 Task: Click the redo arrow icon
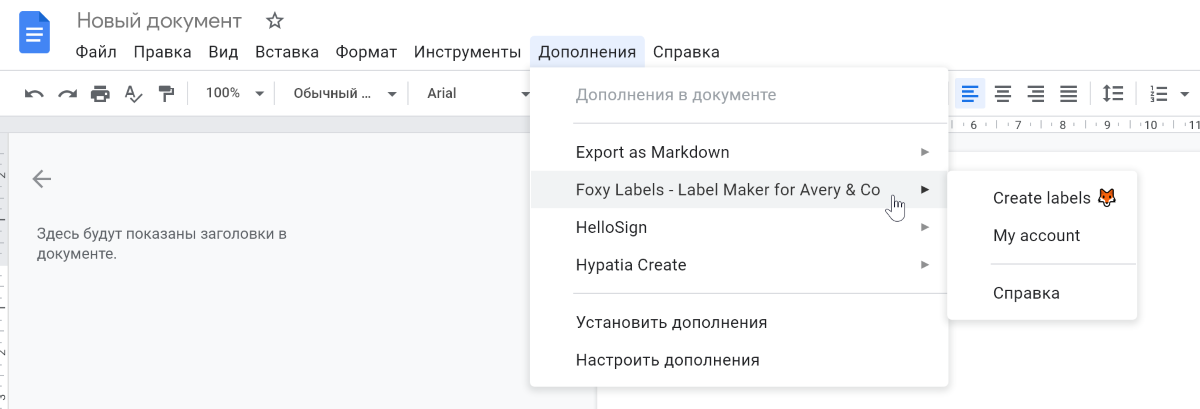click(x=67, y=94)
